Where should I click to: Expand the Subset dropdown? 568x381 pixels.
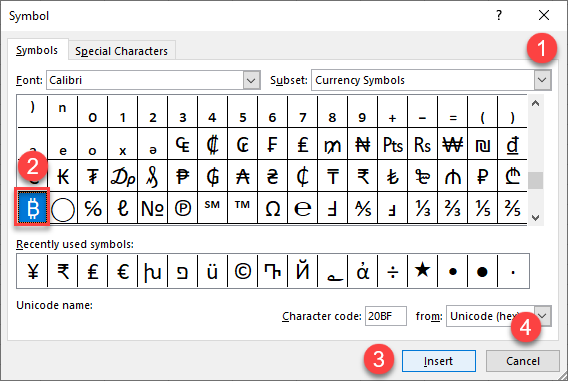coord(542,80)
